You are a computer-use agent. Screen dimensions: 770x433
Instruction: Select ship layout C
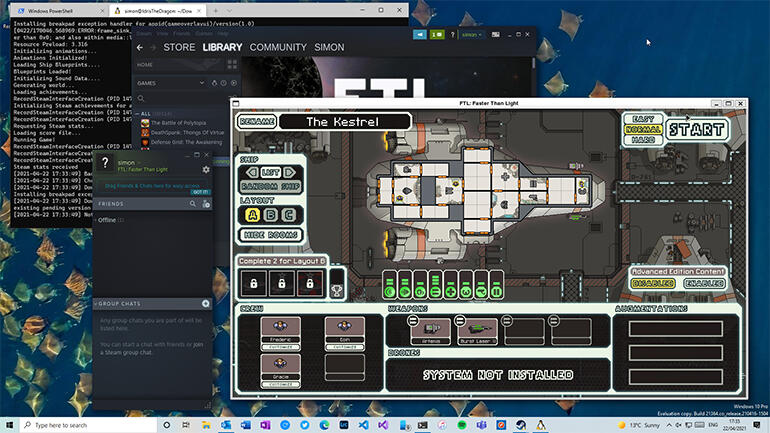click(x=289, y=215)
